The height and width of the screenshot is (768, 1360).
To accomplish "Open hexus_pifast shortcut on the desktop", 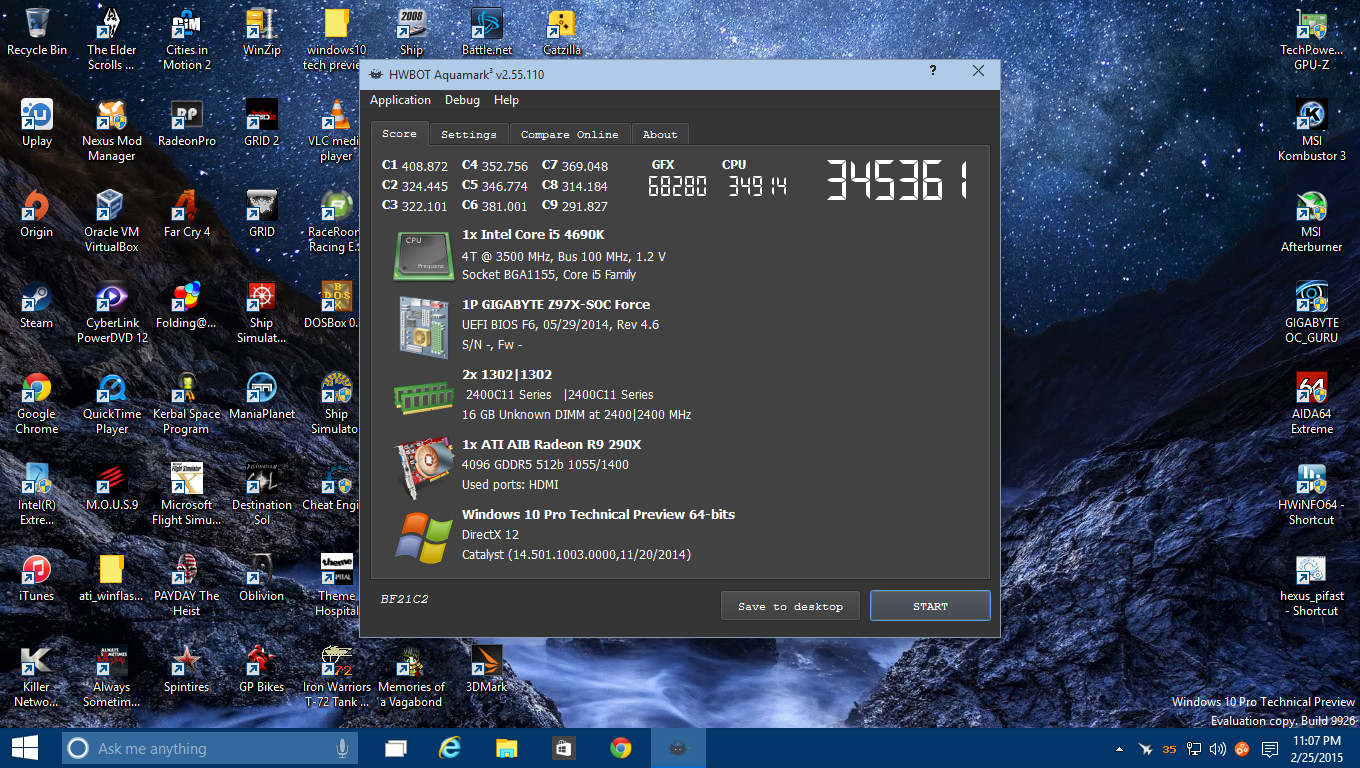I will 1311,585.
